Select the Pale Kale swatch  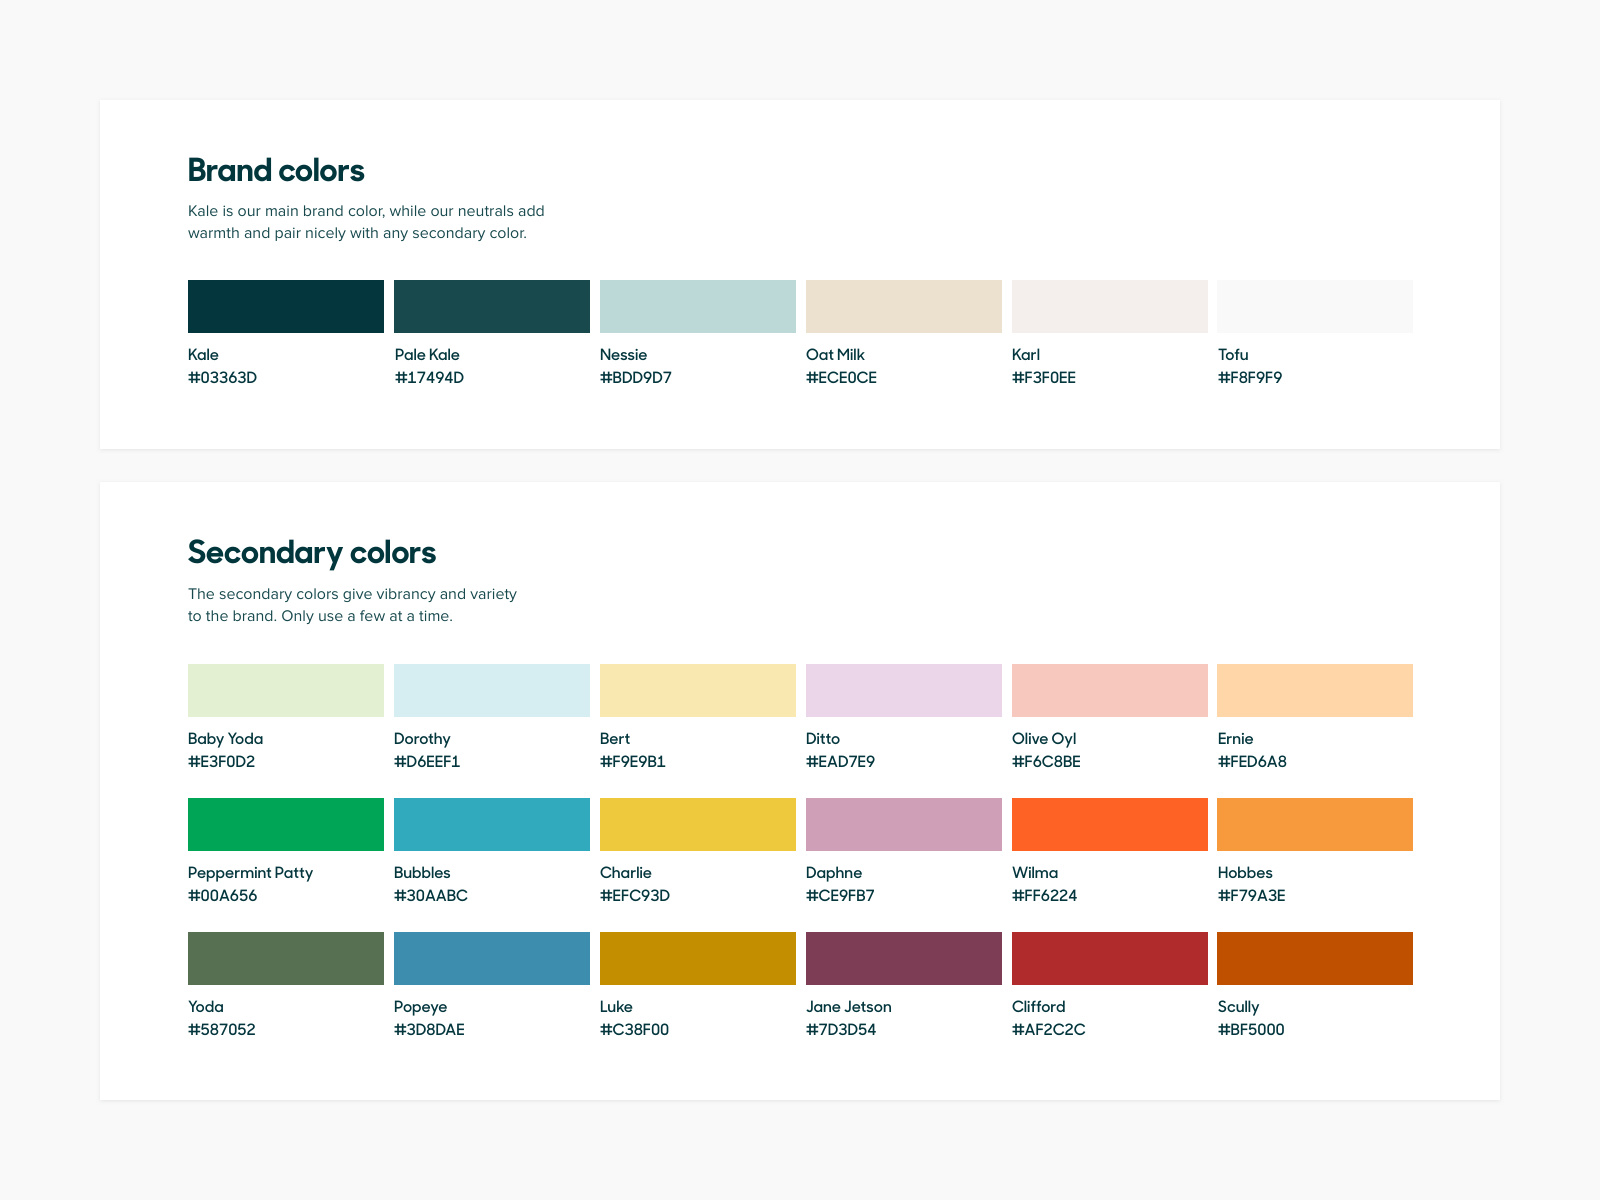click(x=492, y=306)
